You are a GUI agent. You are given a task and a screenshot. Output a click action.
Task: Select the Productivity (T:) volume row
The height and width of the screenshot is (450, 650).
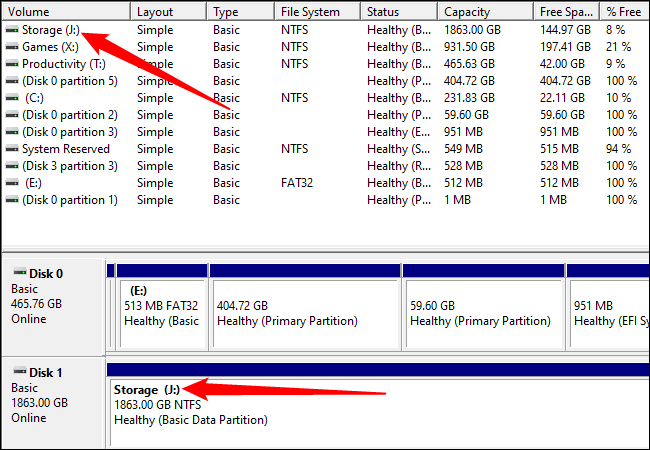point(325,64)
